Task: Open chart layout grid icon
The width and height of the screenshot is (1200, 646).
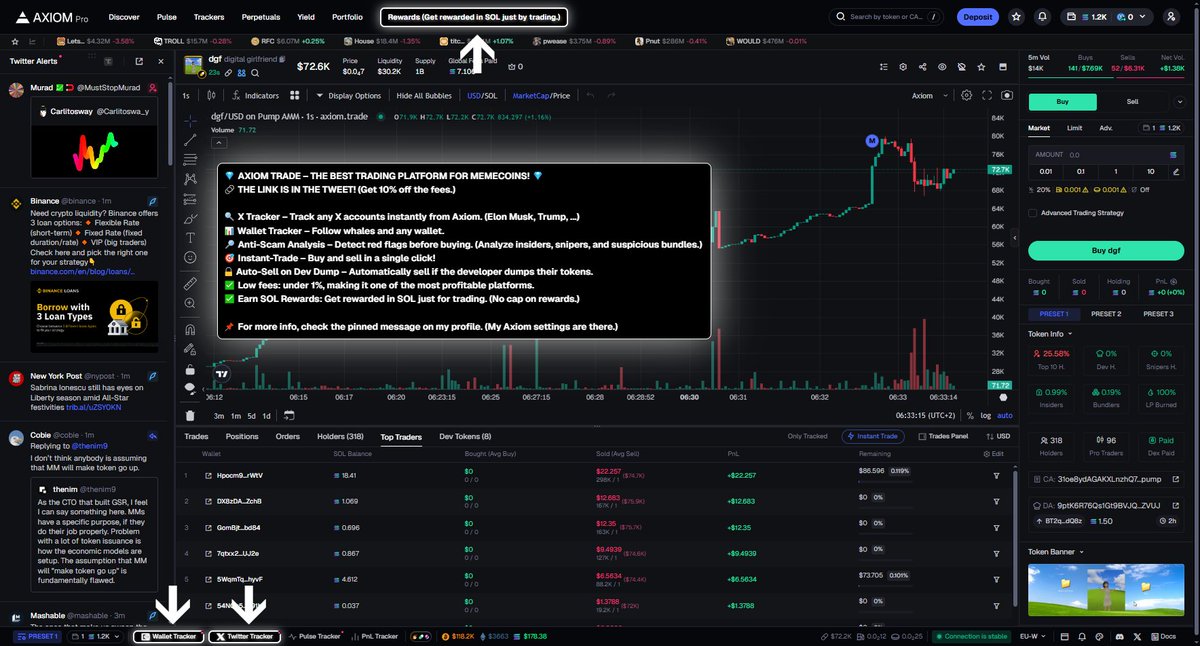Action: [x=295, y=96]
